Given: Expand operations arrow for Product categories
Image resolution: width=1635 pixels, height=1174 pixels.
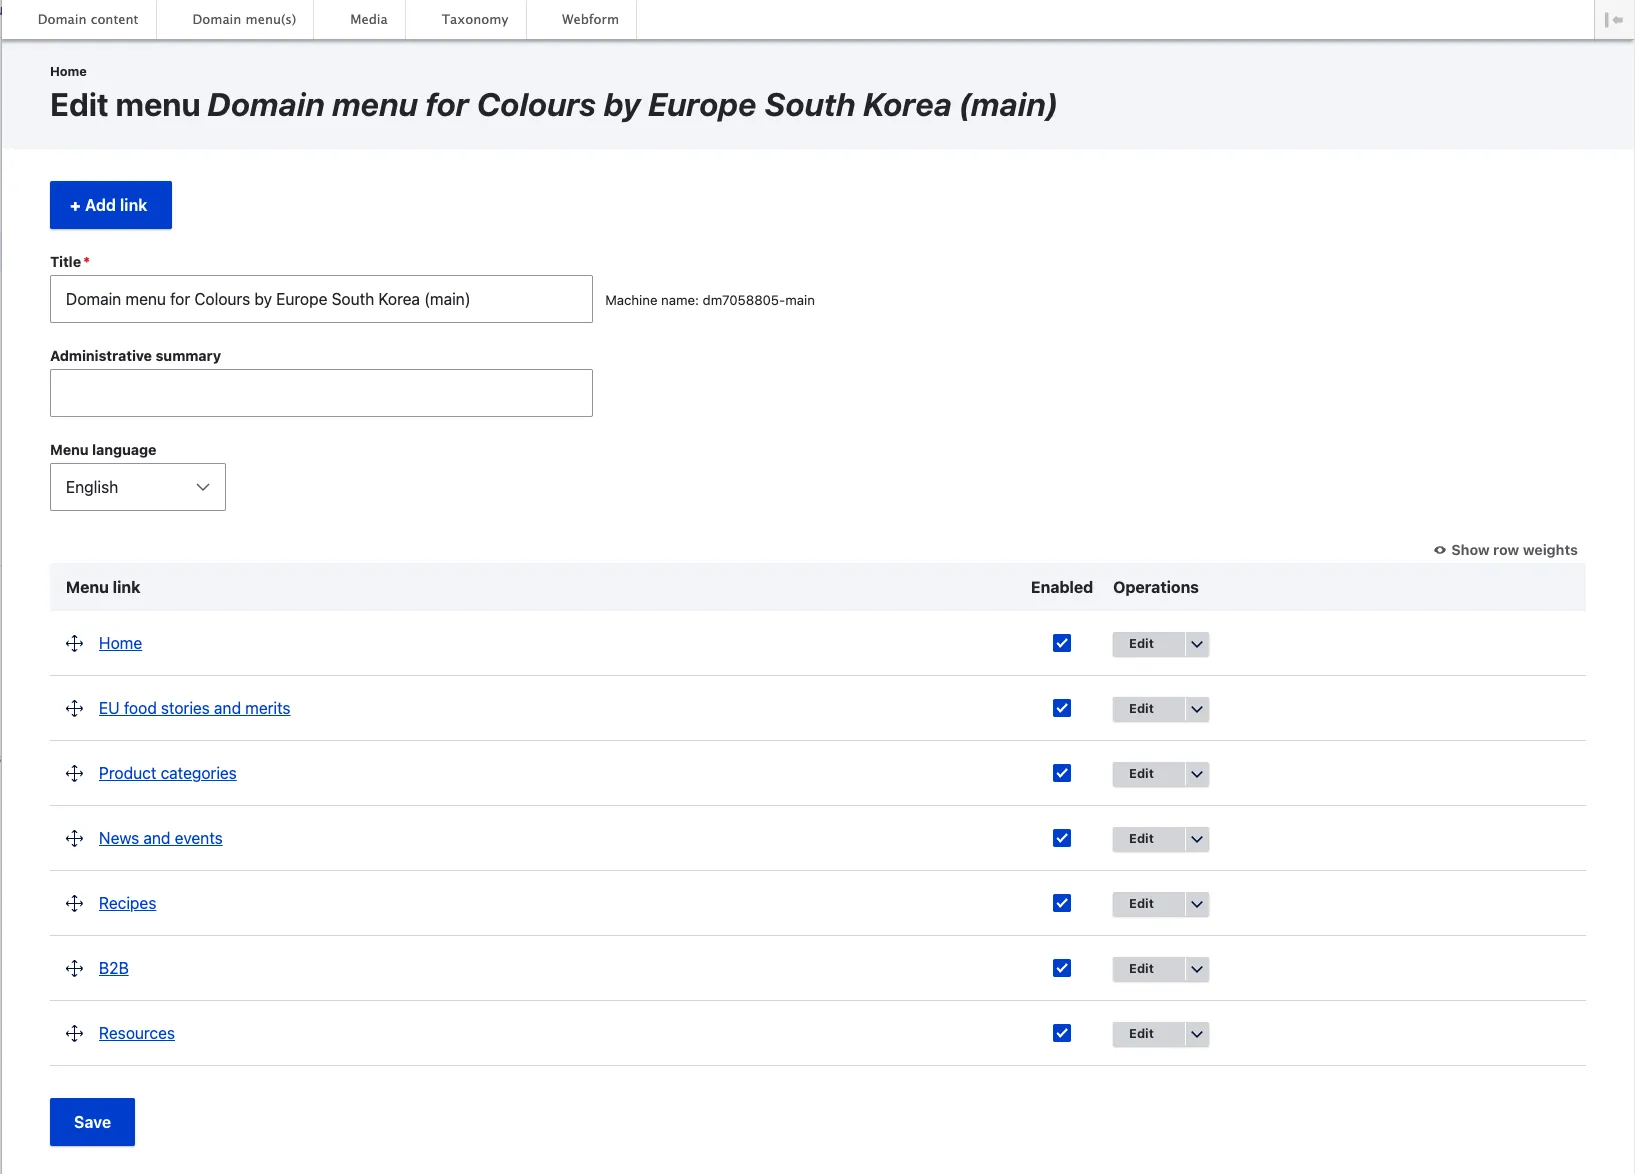Looking at the screenshot, I should click(x=1196, y=774).
